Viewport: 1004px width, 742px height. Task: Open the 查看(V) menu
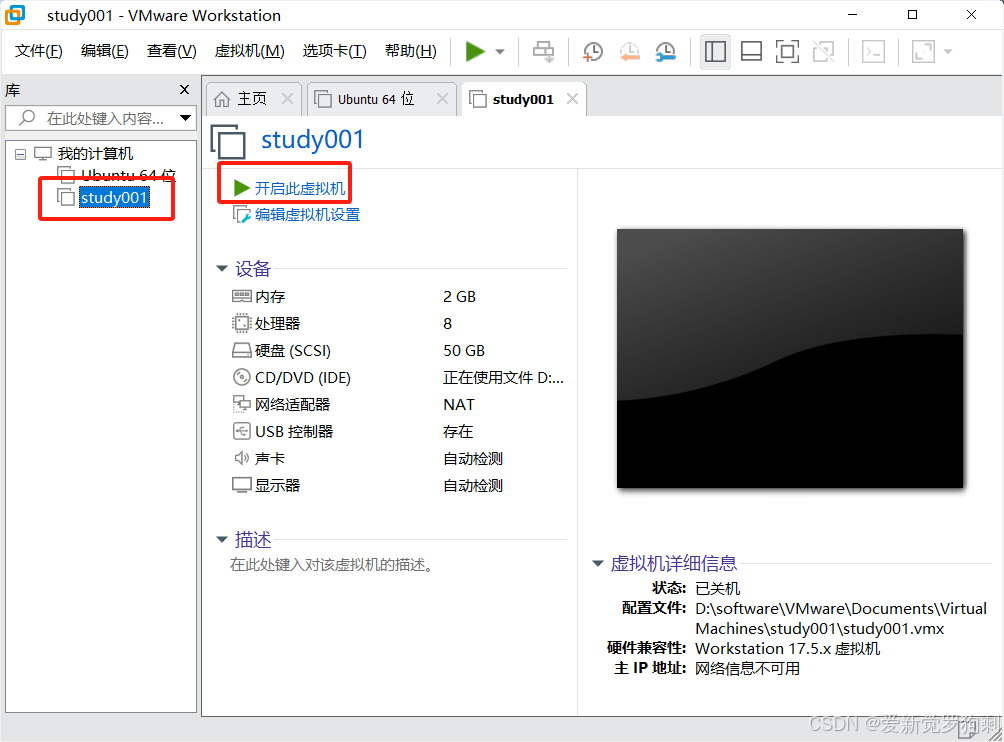172,51
